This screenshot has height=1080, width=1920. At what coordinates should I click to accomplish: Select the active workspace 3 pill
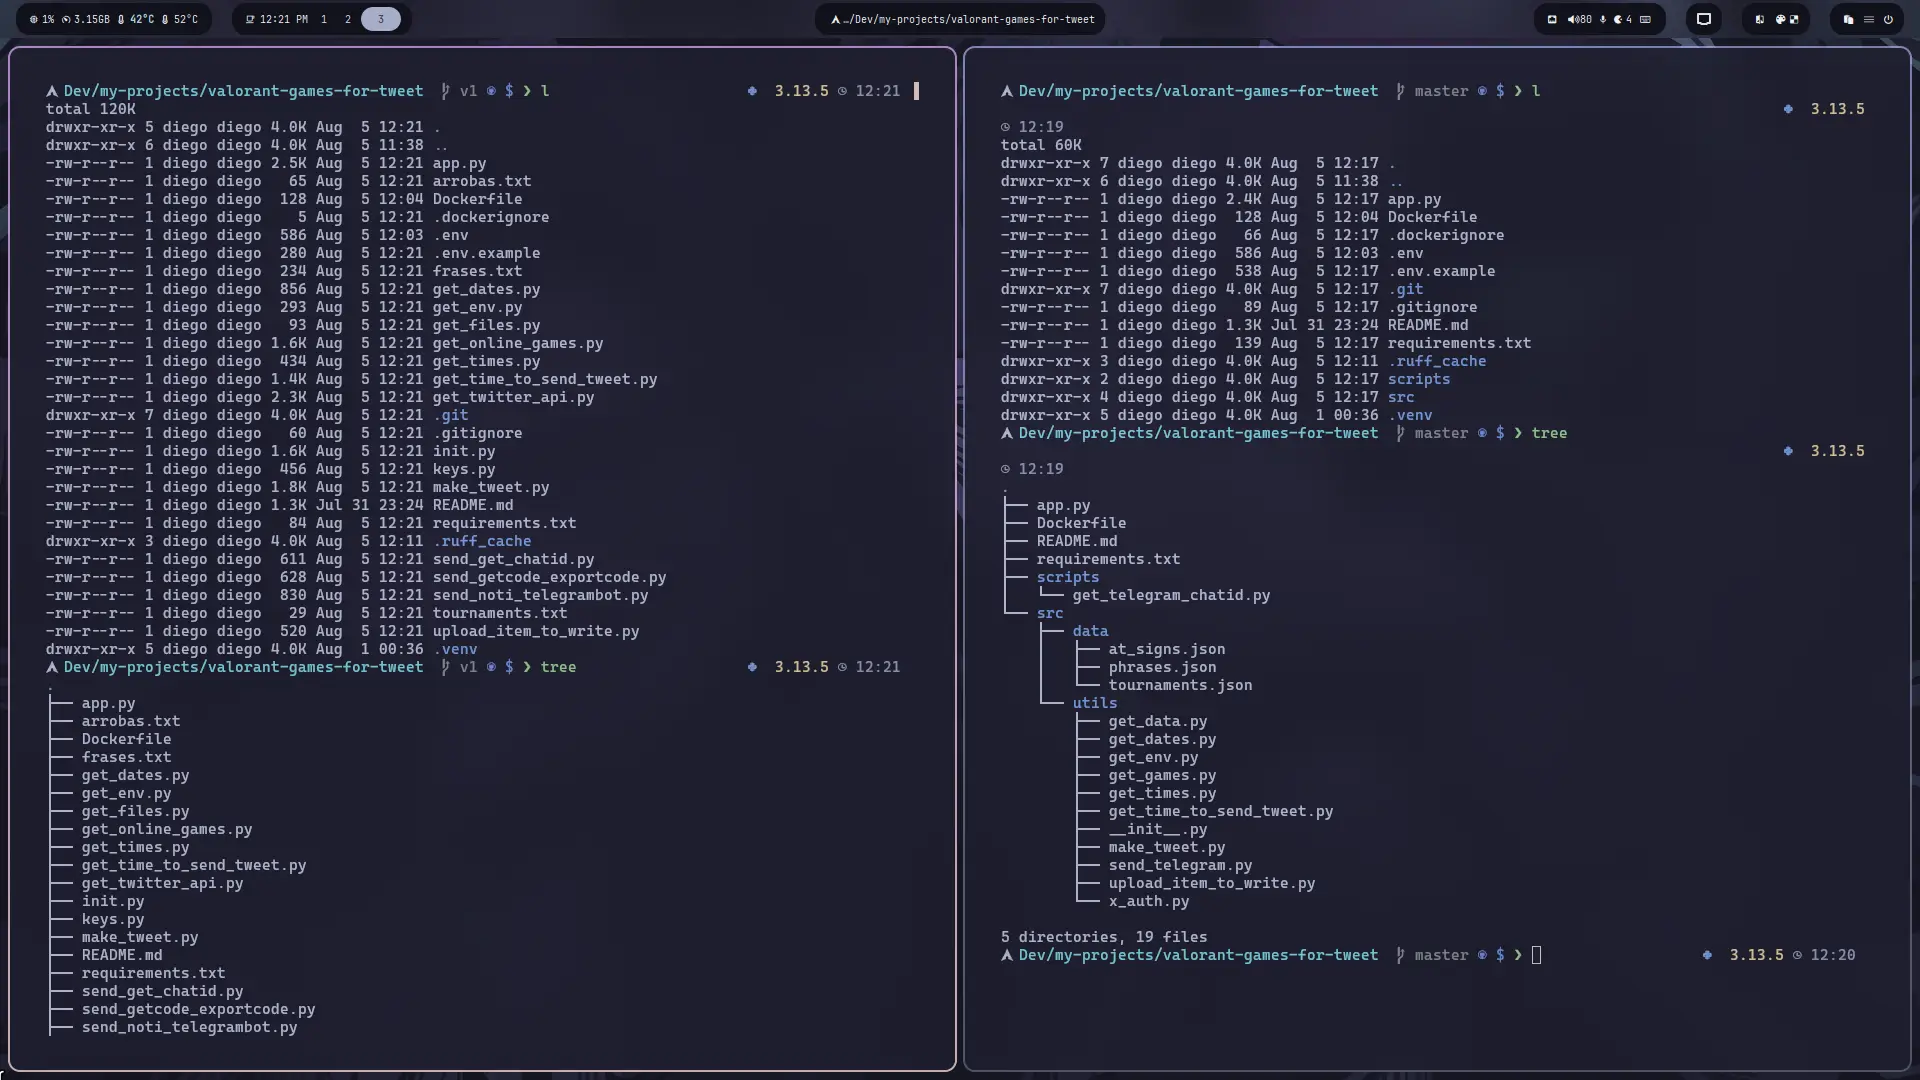point(381,19)
